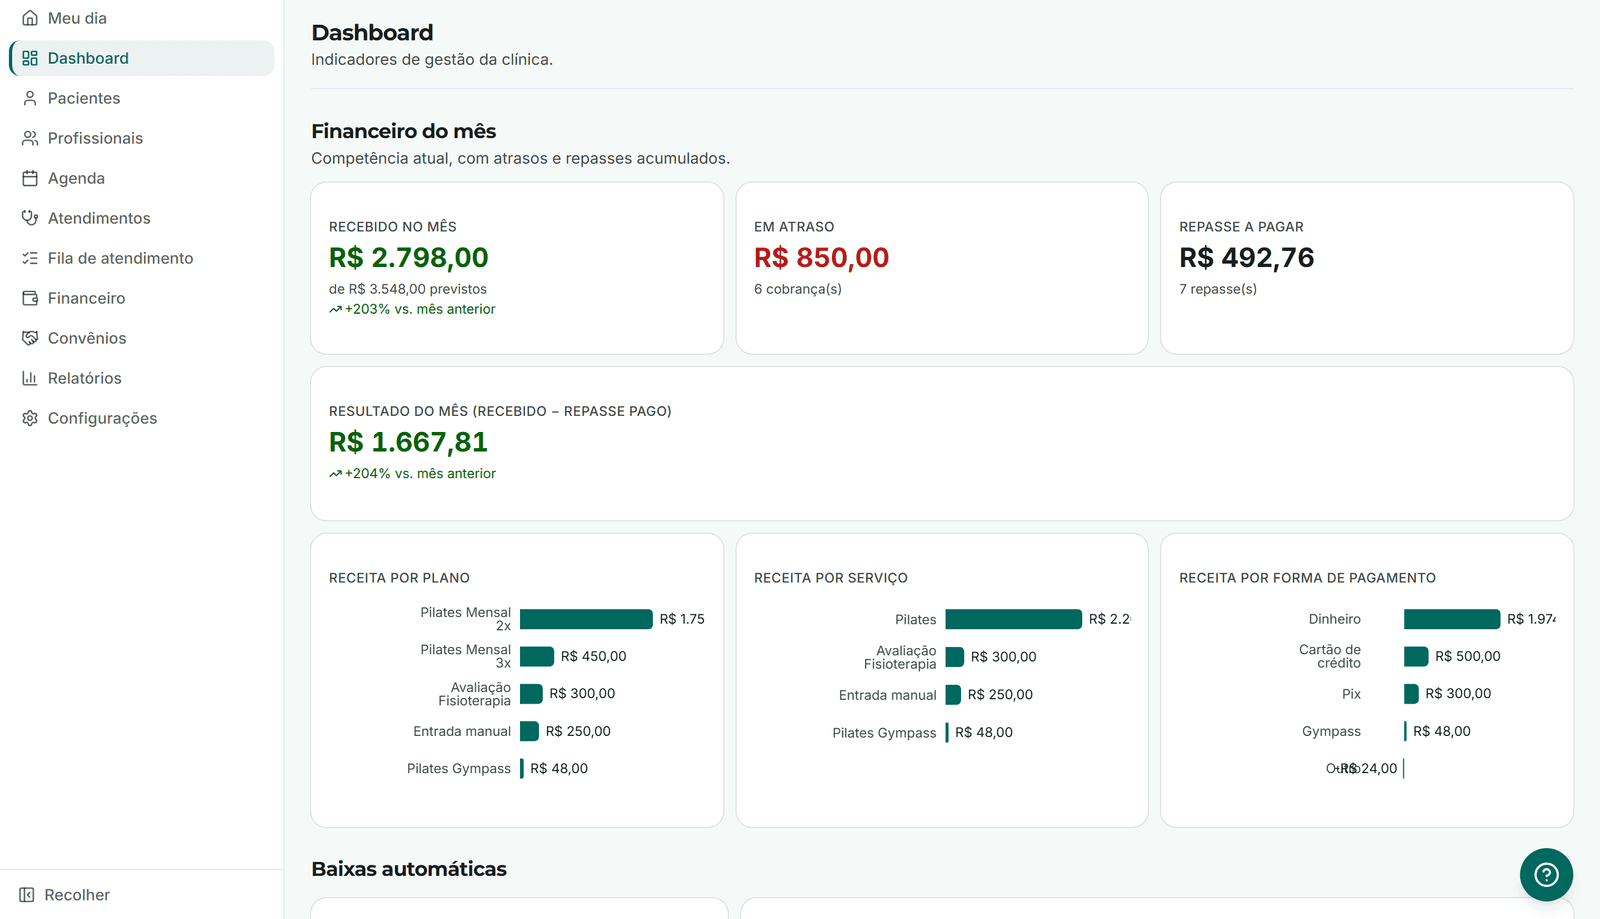This screenshot has height=919, width=1600.
Task: Click the Financeiro wallet icon
Action: pos(30,298)
